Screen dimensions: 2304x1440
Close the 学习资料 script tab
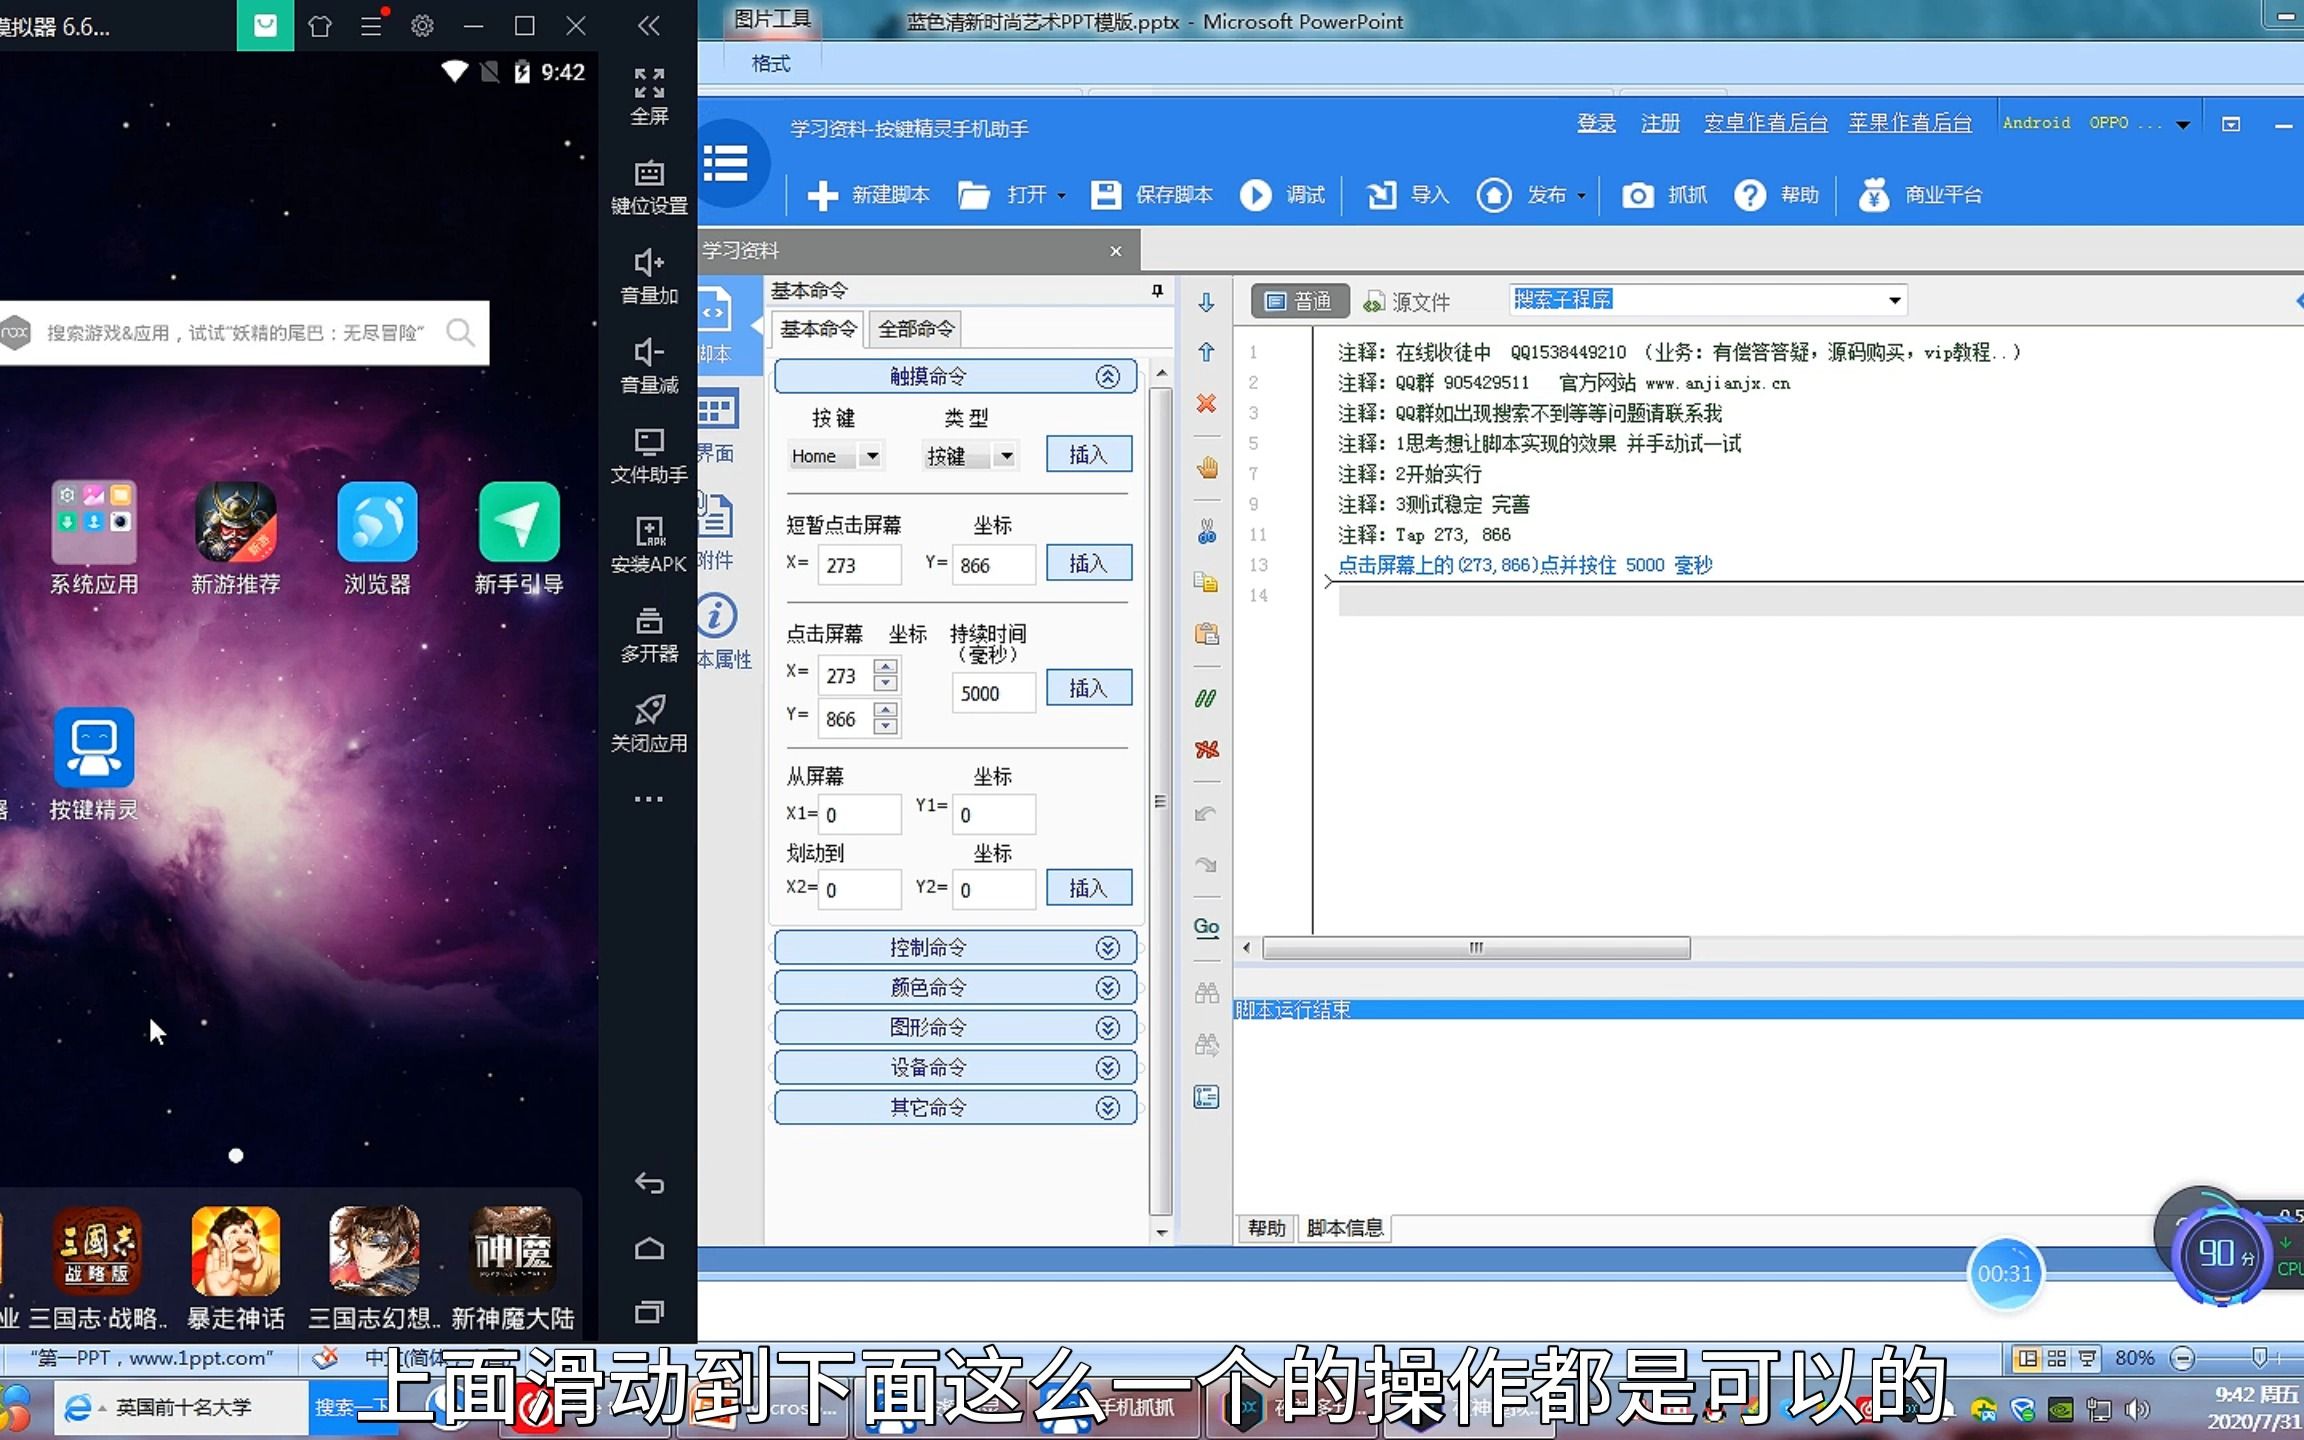(1116, 251)
